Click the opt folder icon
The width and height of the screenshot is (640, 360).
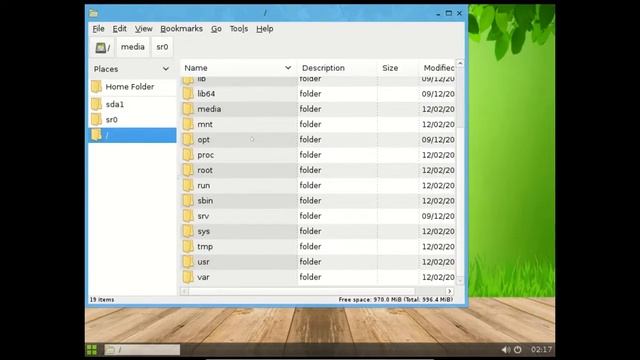tap(188, 140)
